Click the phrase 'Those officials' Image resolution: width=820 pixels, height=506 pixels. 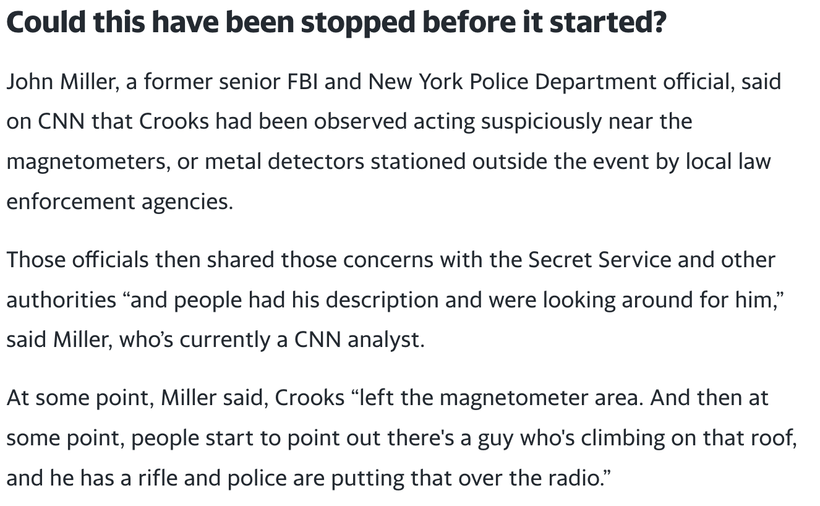[77, 260]
